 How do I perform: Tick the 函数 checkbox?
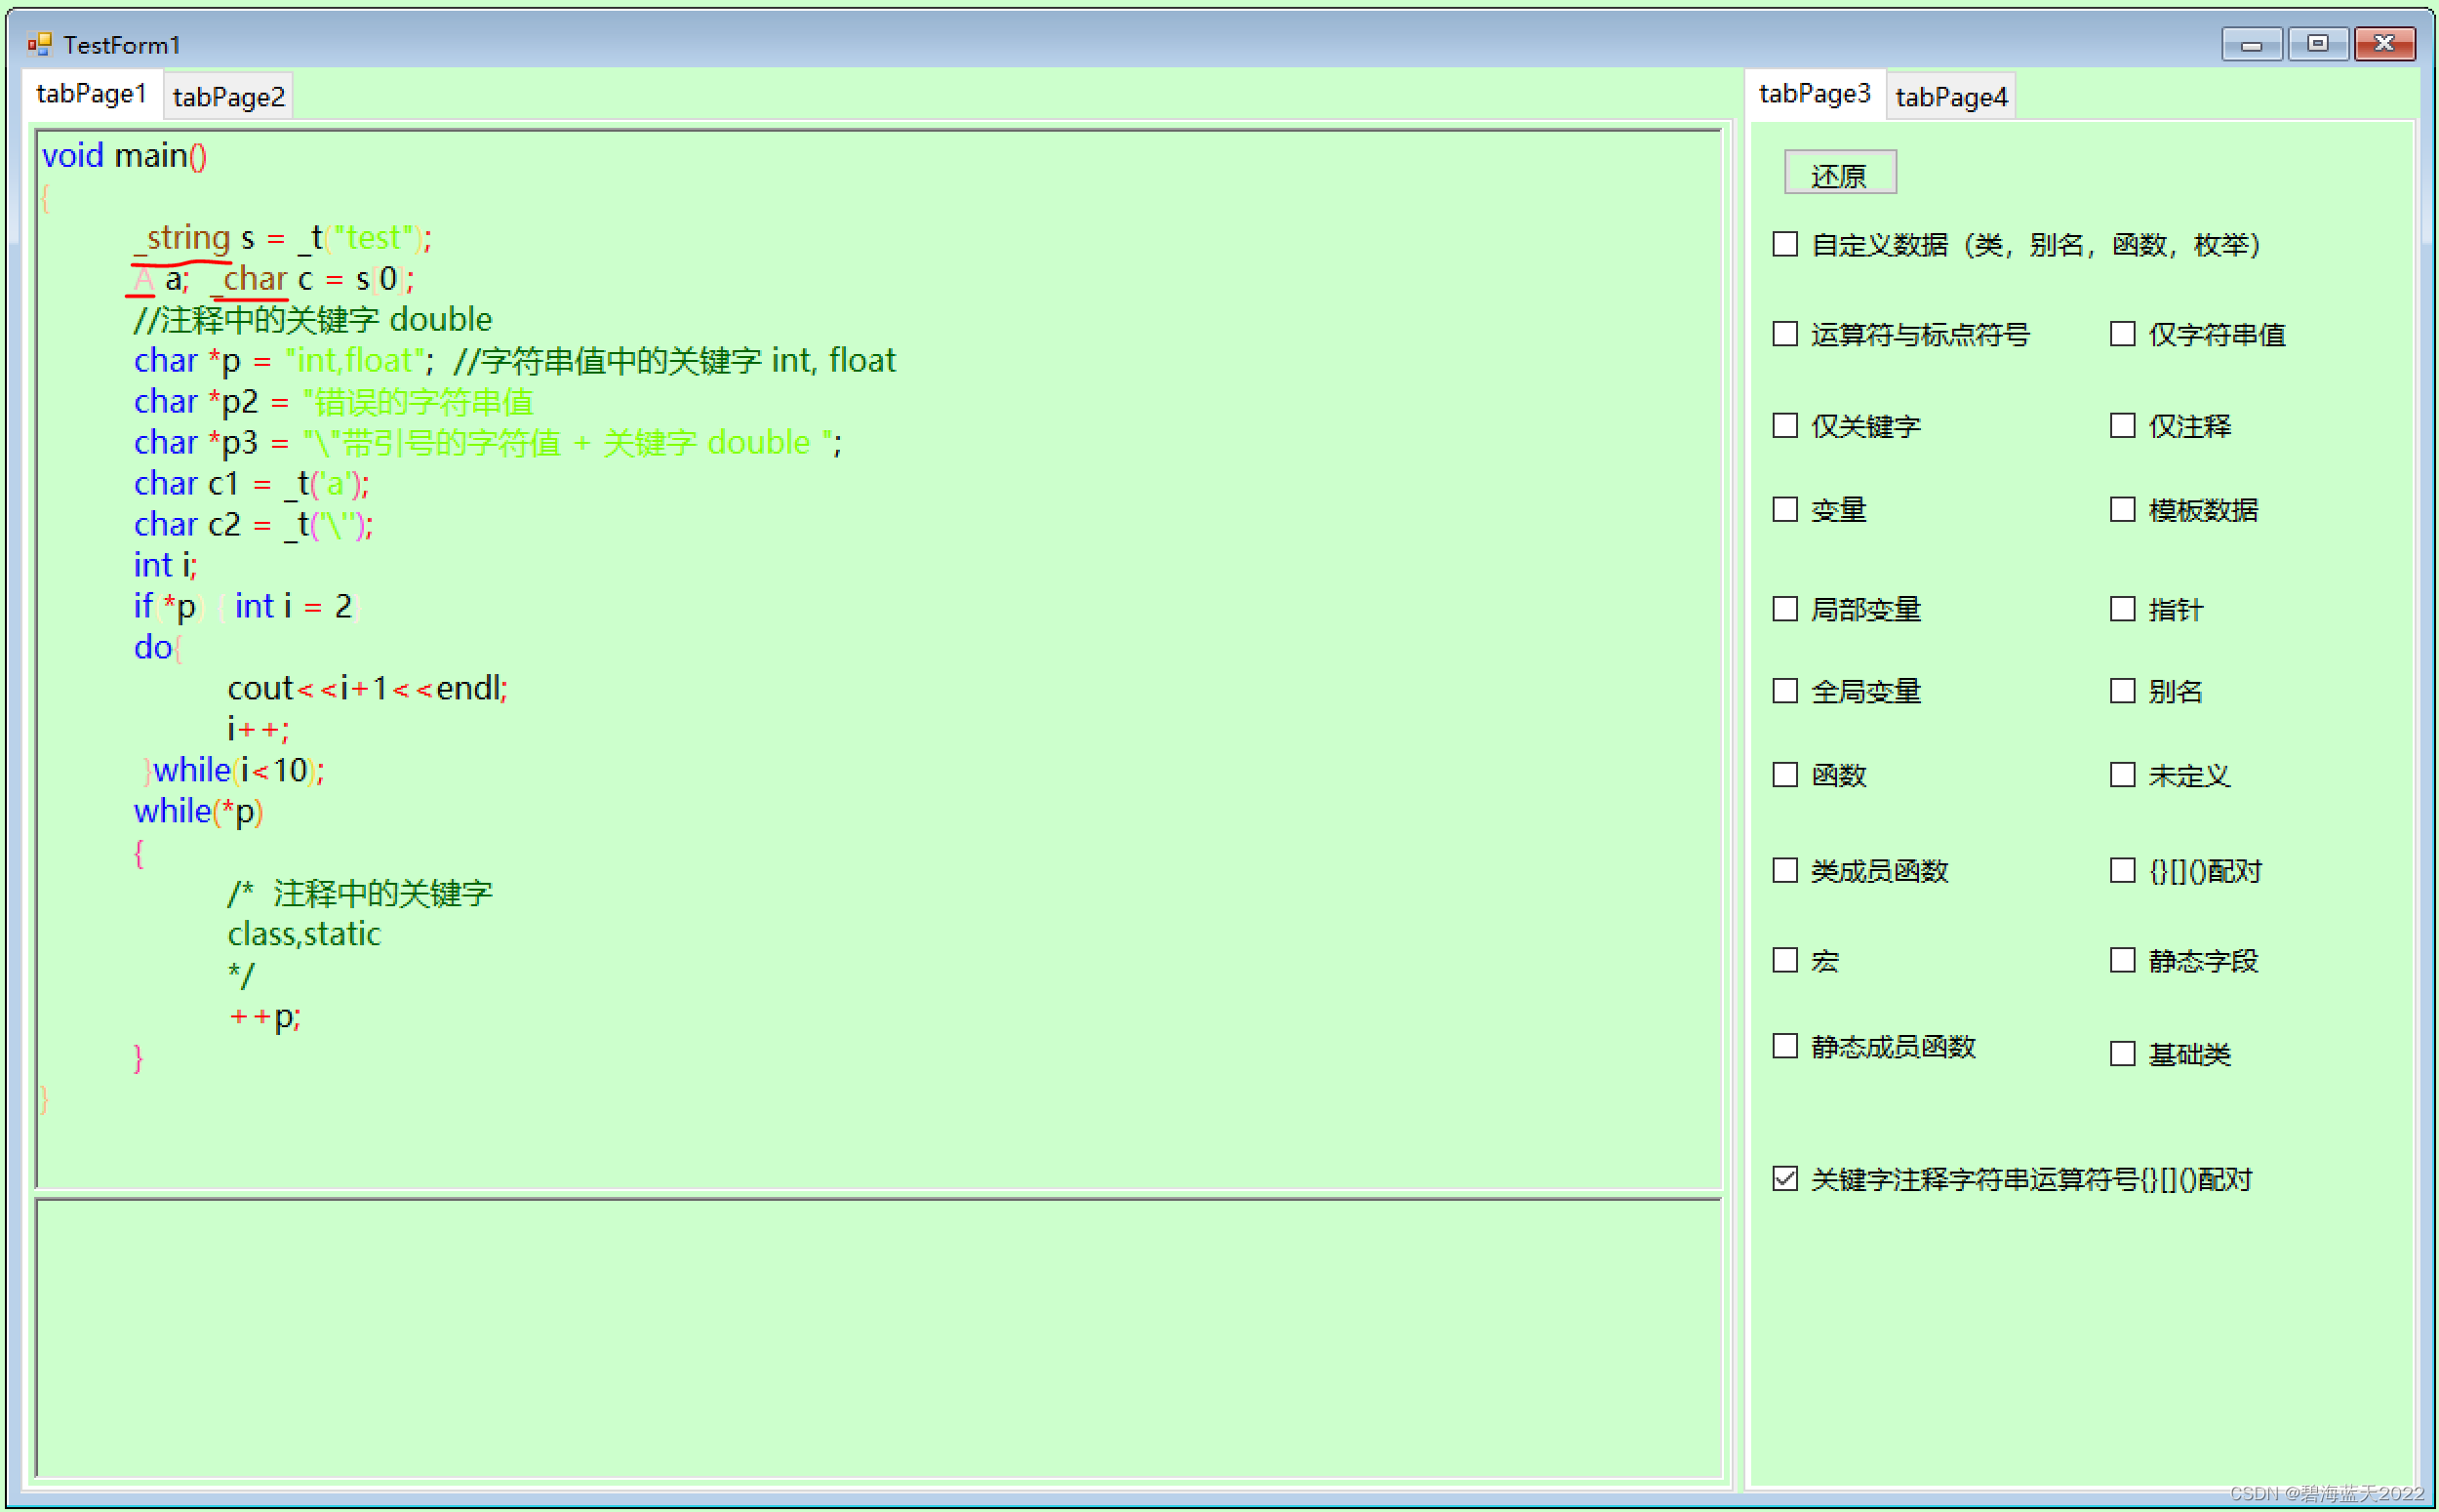click(x=1785, y=775)
